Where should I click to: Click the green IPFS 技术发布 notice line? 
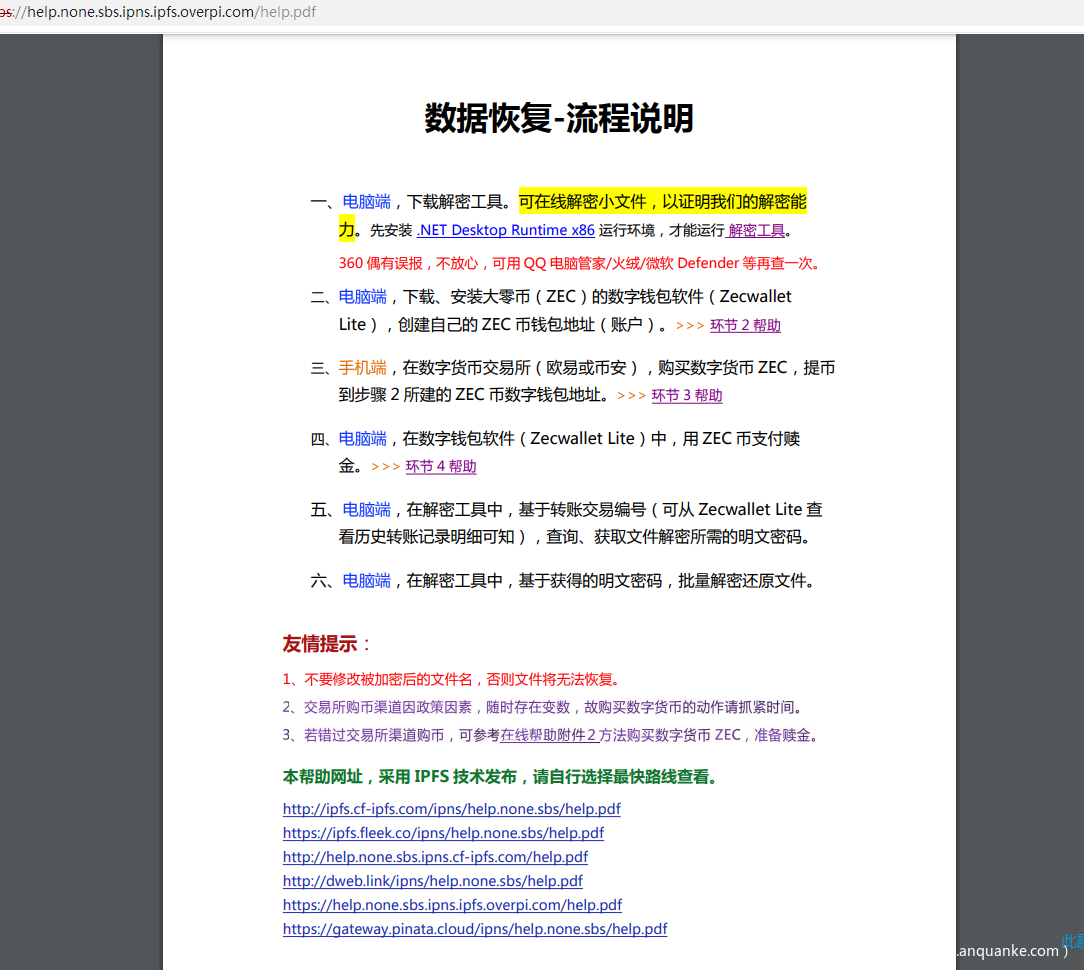click(x=500, y=777)
